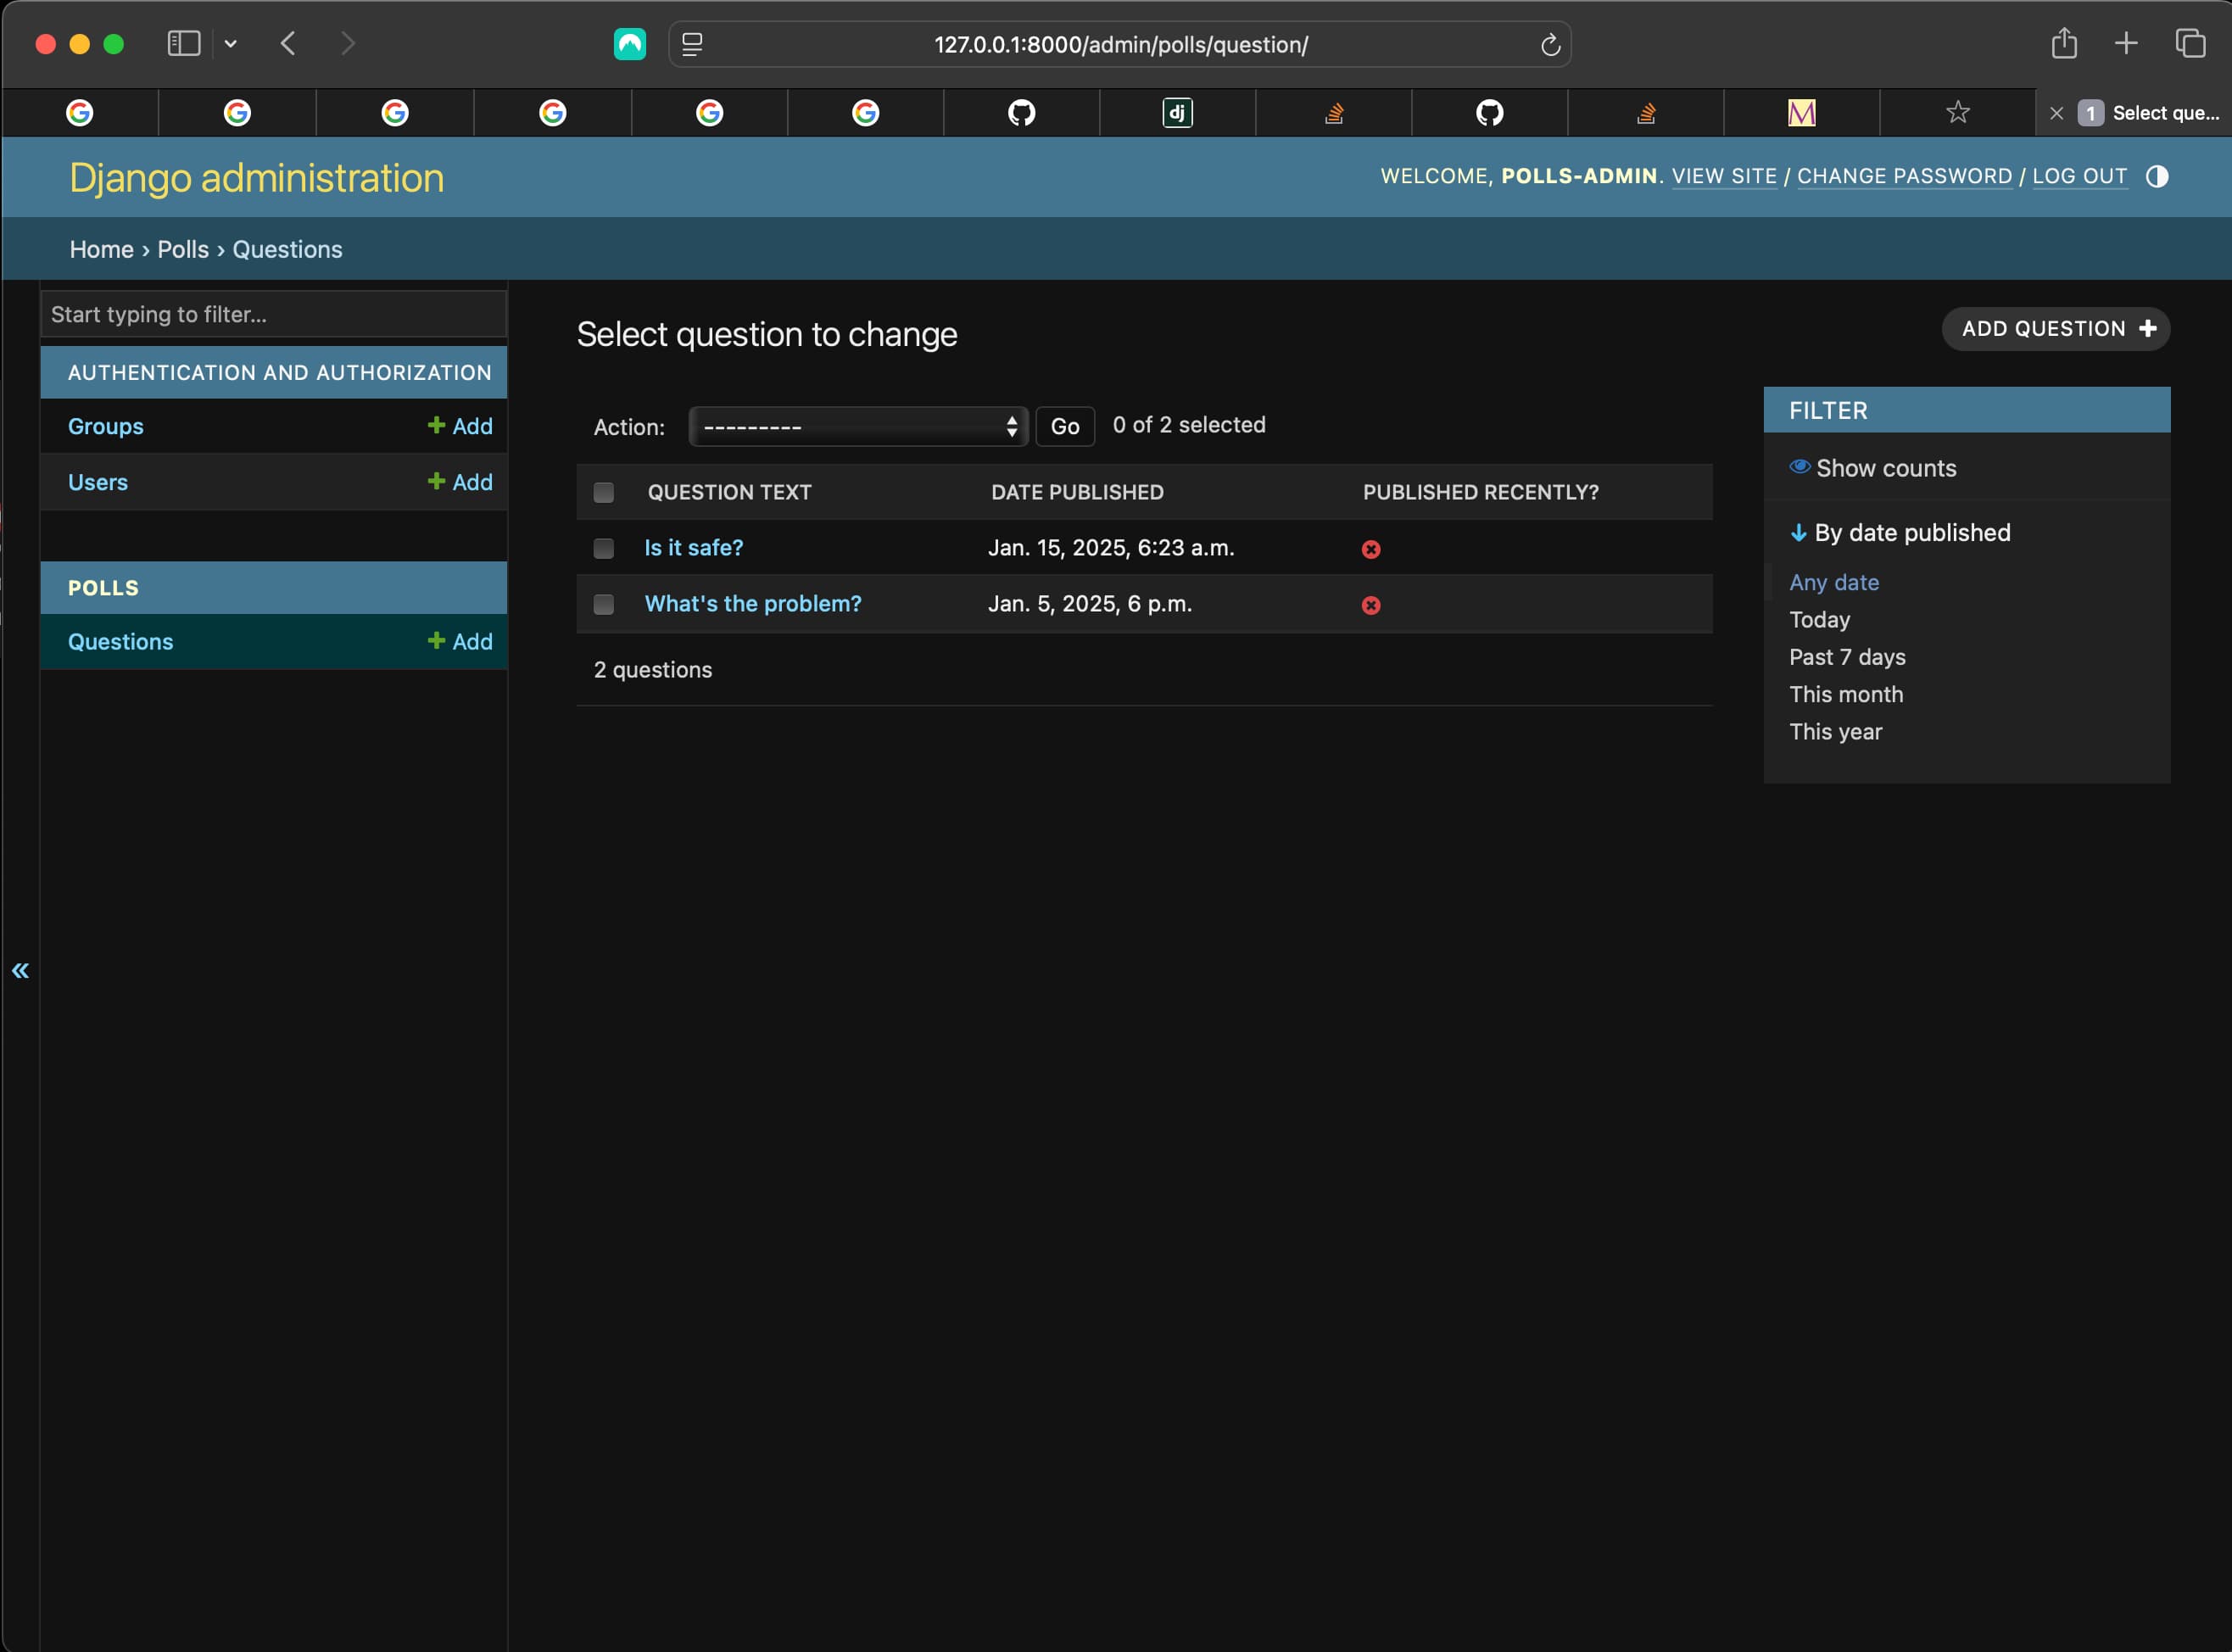
Task: Click the Django administration title
Action: (x=257, y=178)
